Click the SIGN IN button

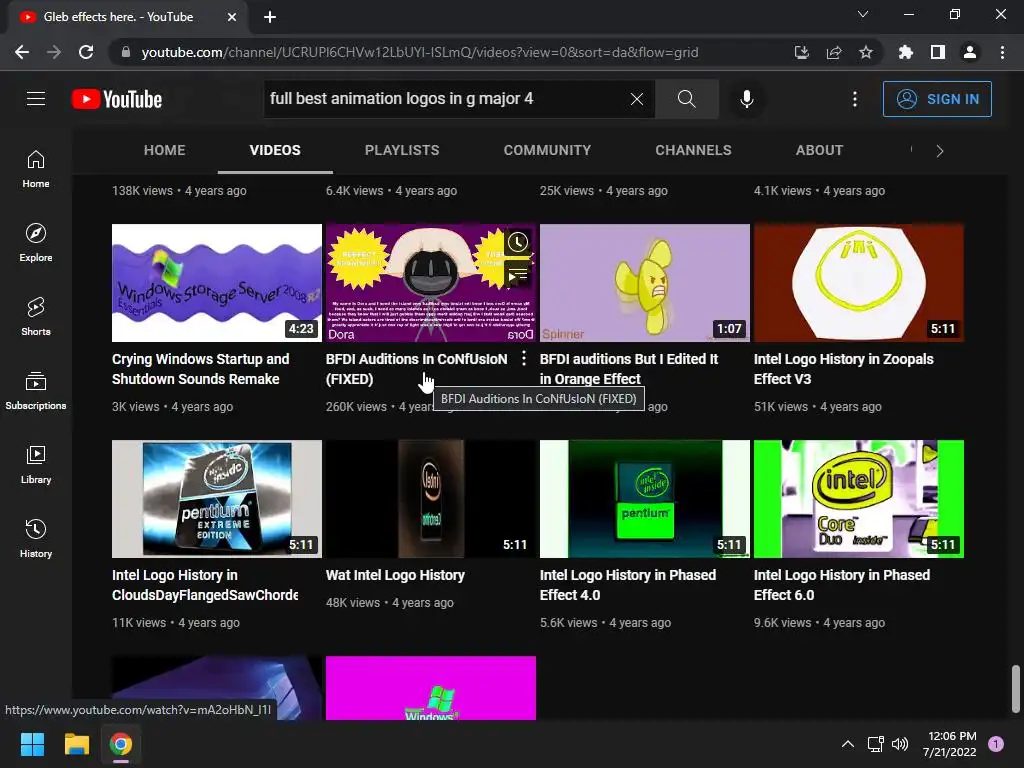click(937, 99)
